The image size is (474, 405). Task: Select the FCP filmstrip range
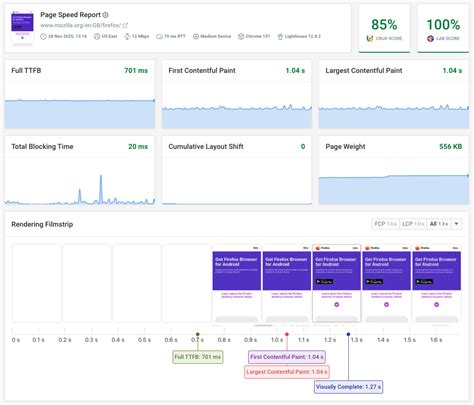[x=385, y=224]
